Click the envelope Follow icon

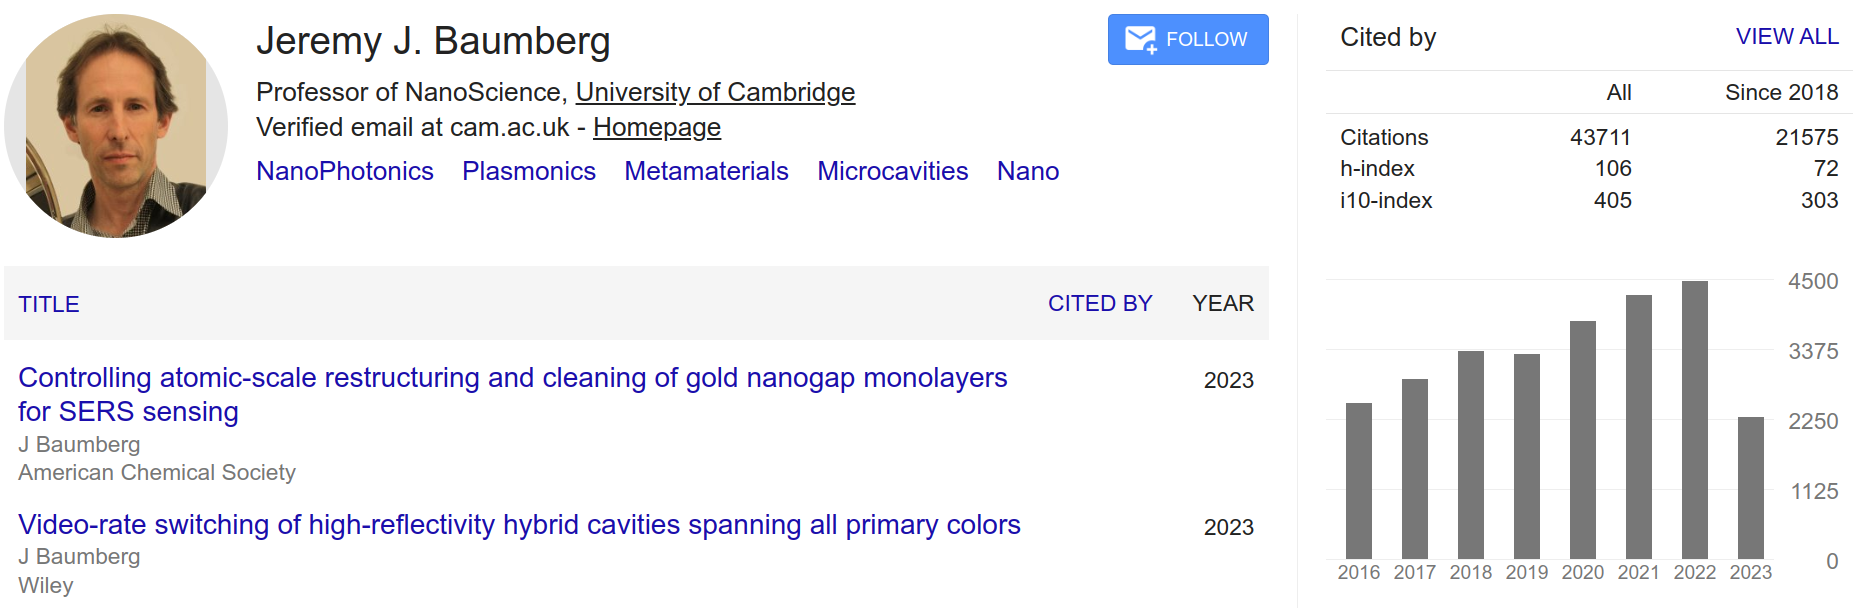[x=1140, y=40]
